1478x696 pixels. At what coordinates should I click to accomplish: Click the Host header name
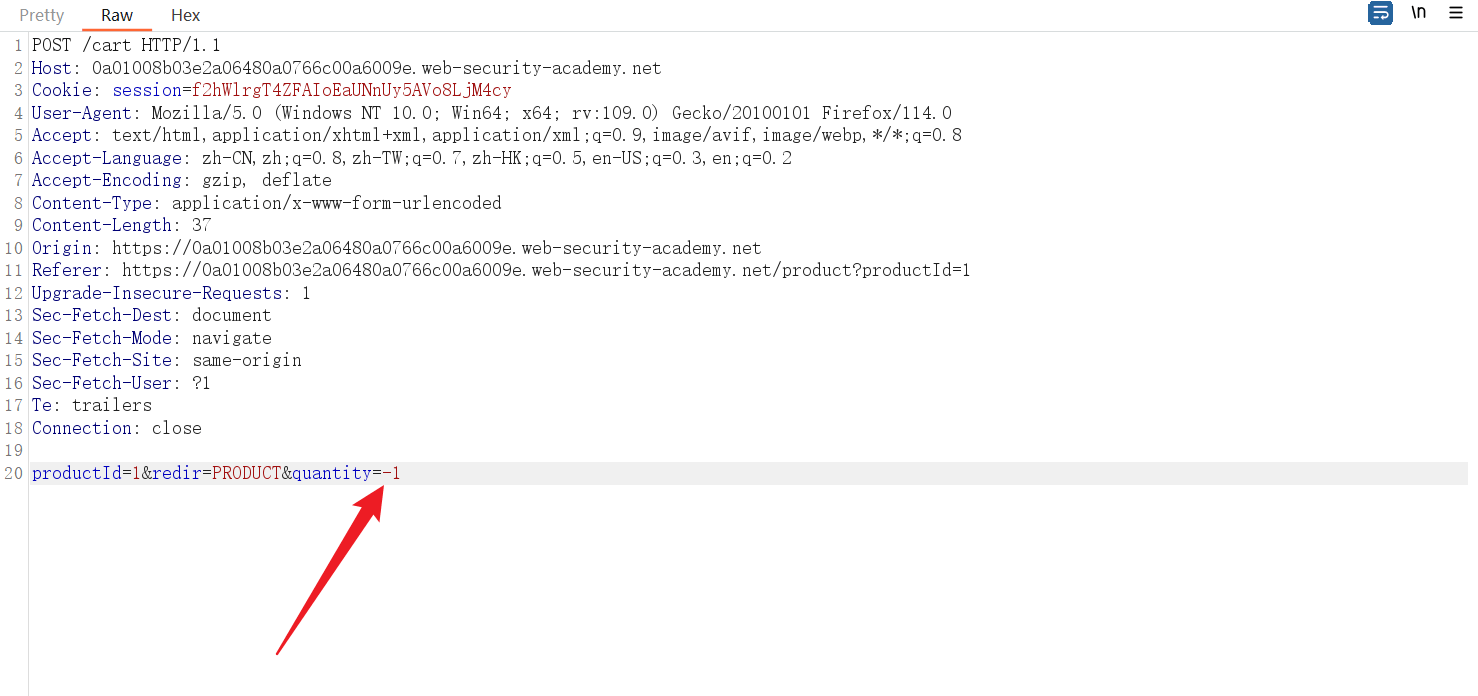pos(51,68)
